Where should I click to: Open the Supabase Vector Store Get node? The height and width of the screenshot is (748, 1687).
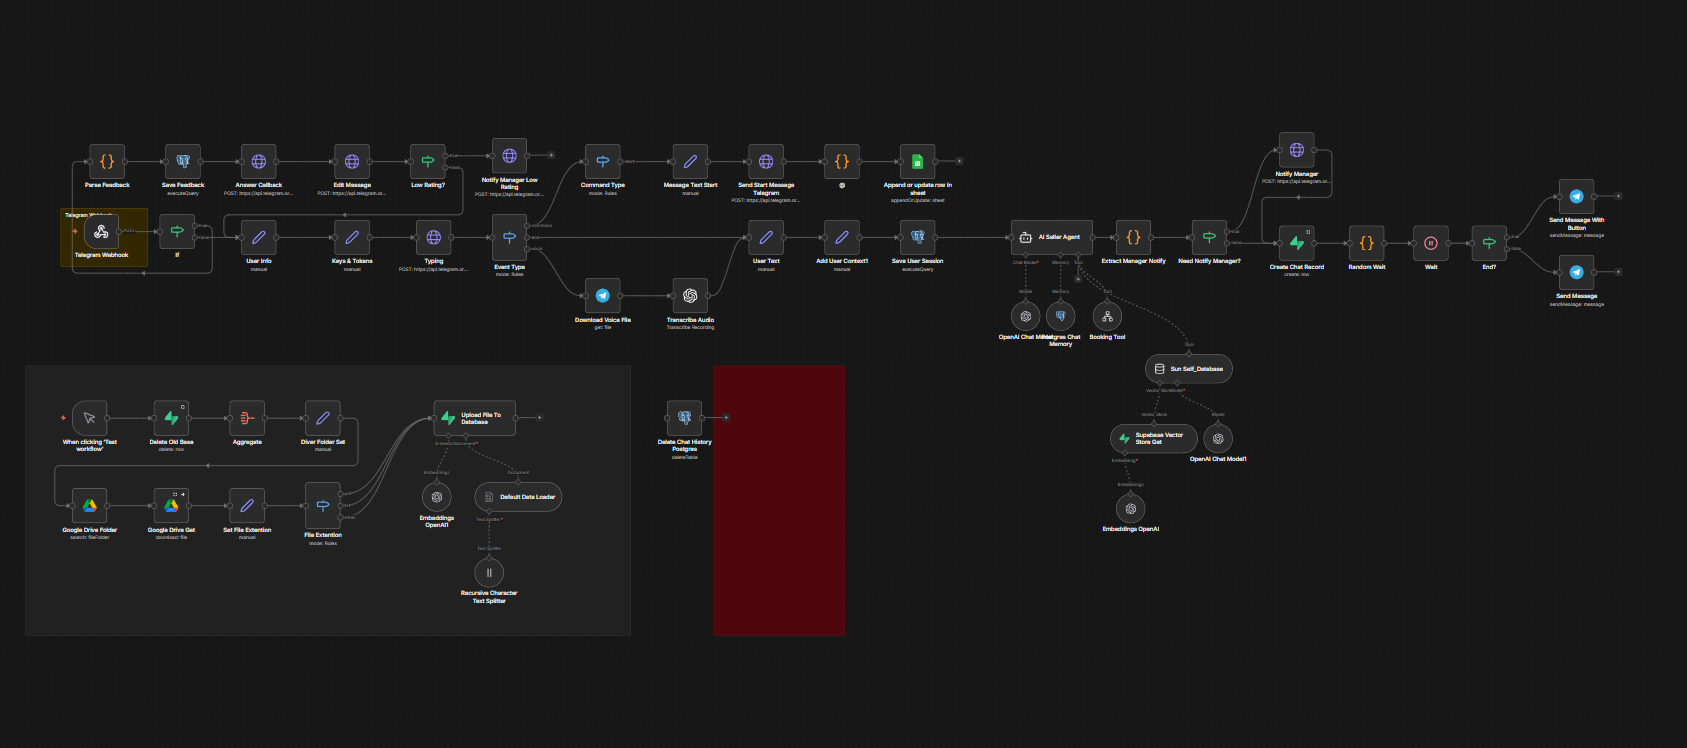coord(1154,439)
